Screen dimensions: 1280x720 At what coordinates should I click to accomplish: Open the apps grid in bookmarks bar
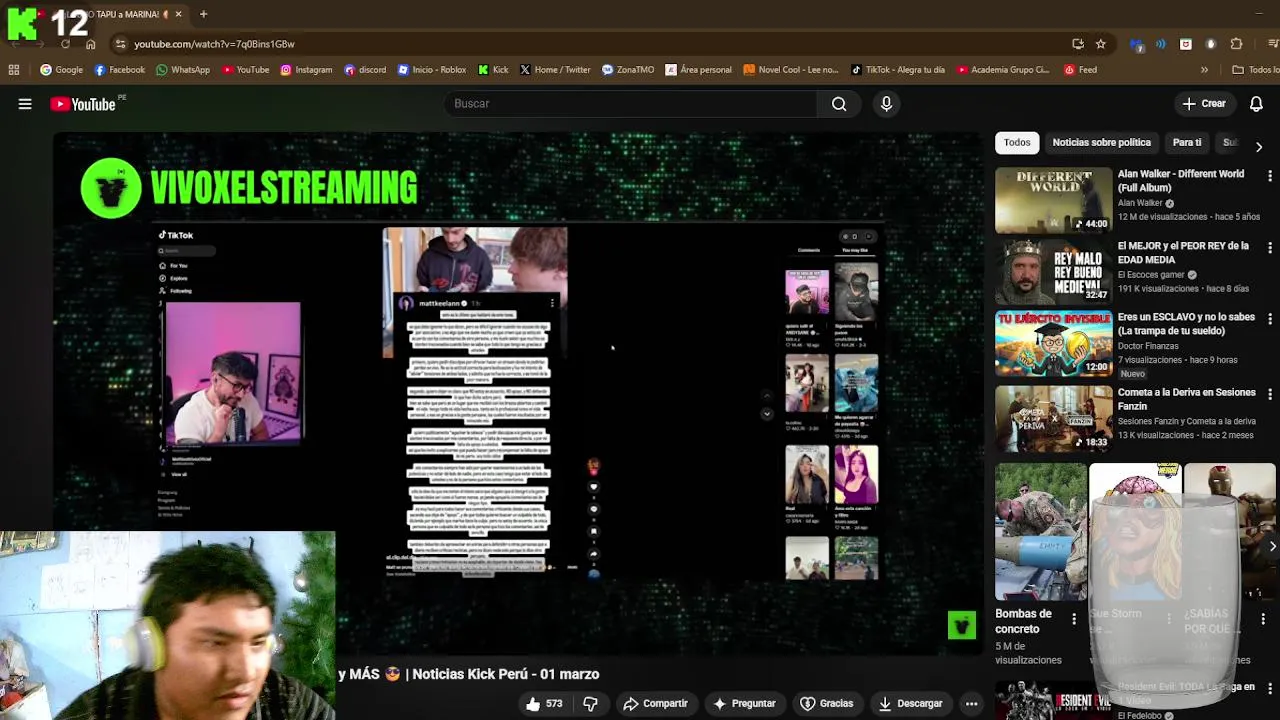point(14,70)
